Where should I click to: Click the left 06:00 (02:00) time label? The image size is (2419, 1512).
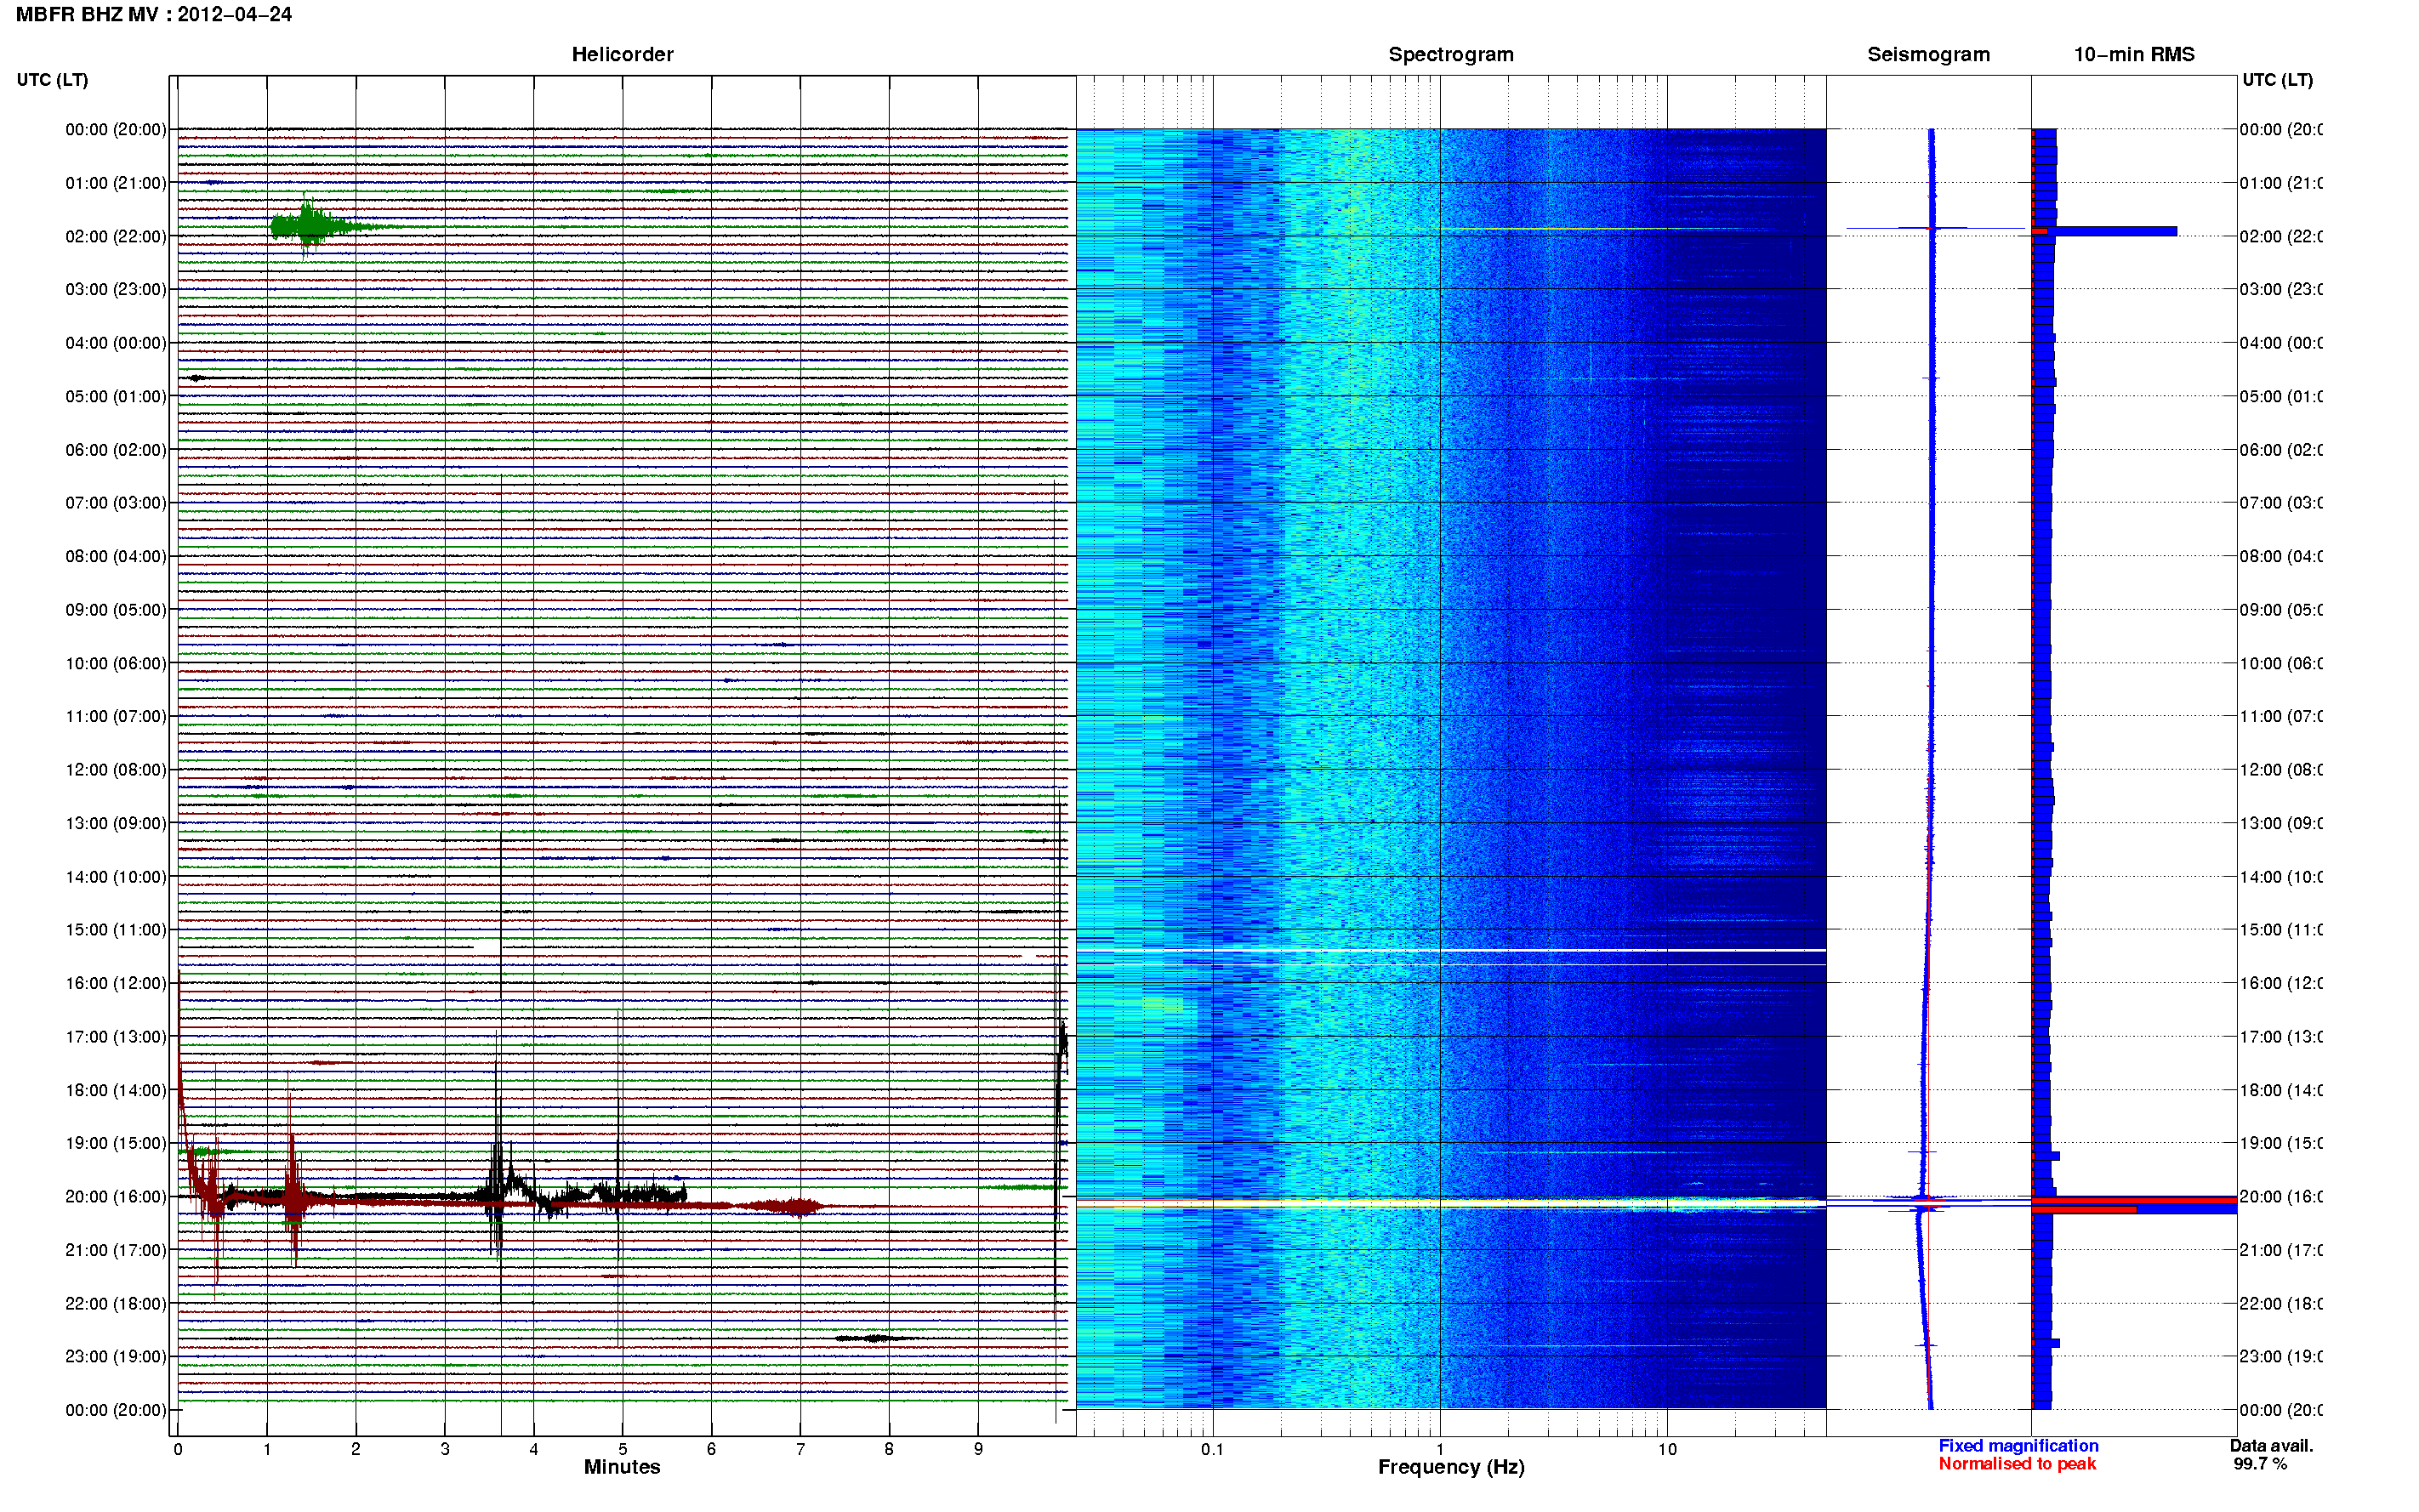pos(116,450)
